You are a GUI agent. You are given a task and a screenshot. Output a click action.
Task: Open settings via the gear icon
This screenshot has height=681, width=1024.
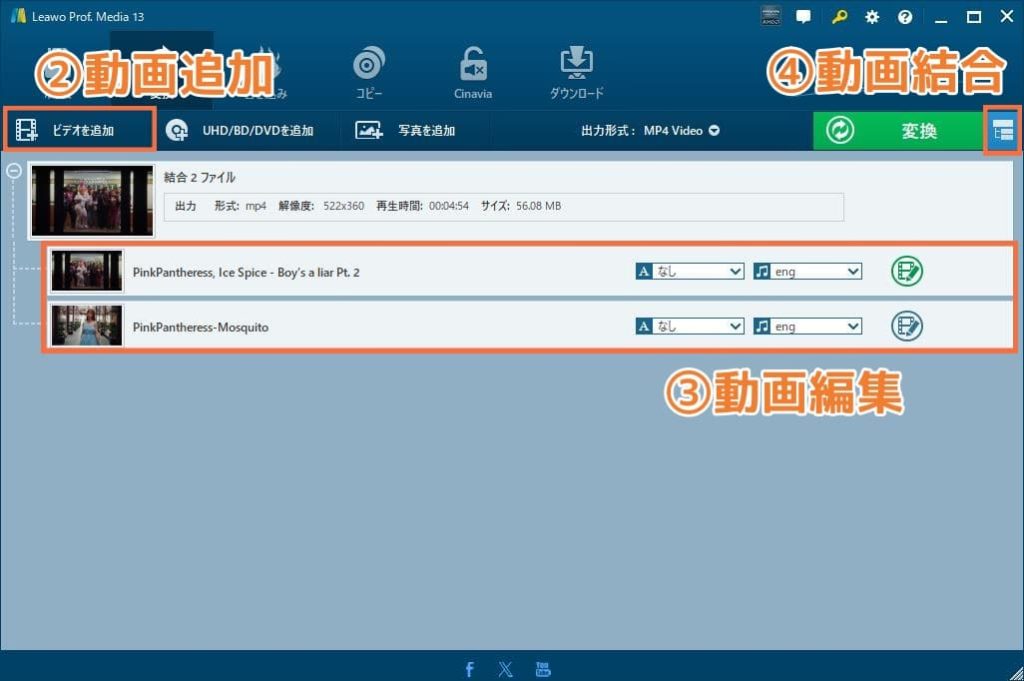point(872,17)
